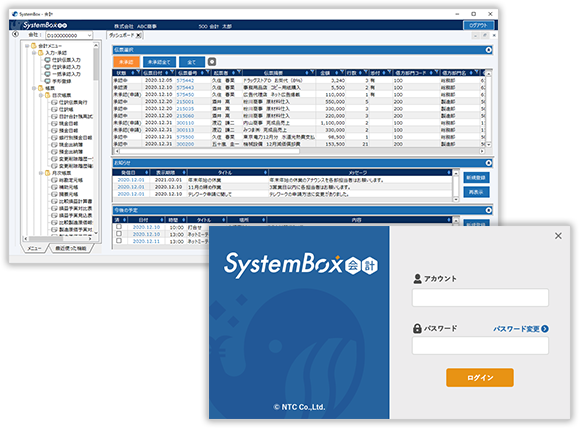Open 仕訳伝票発行 report in tree
579x428 pixels.
click(69, 102)
